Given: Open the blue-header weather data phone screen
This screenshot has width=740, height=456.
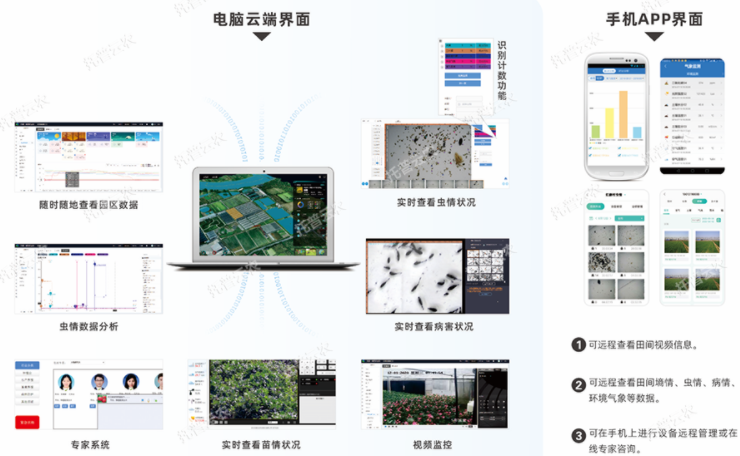Looking at the screenshot, I should tap(692, 116).
